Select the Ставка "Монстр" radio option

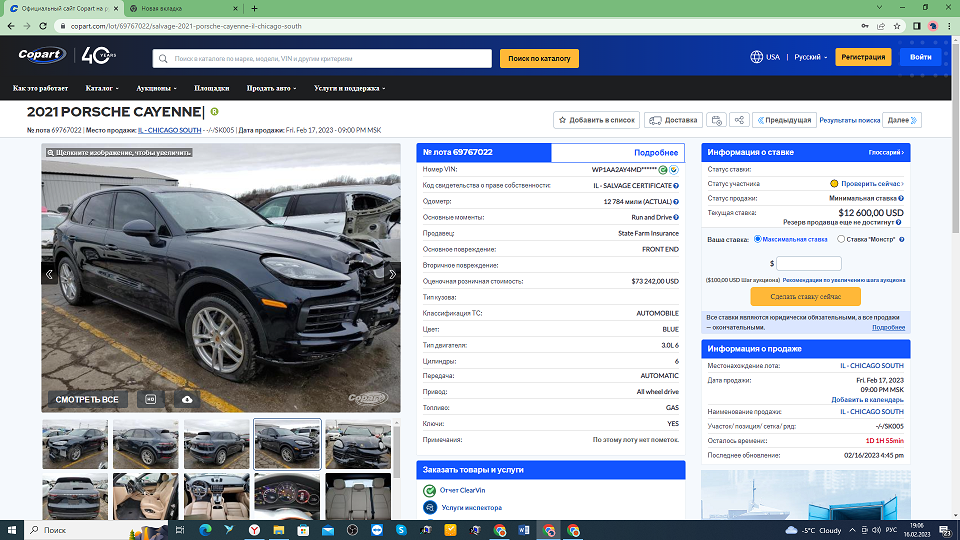pyautogui.click(x=841, y=239)
